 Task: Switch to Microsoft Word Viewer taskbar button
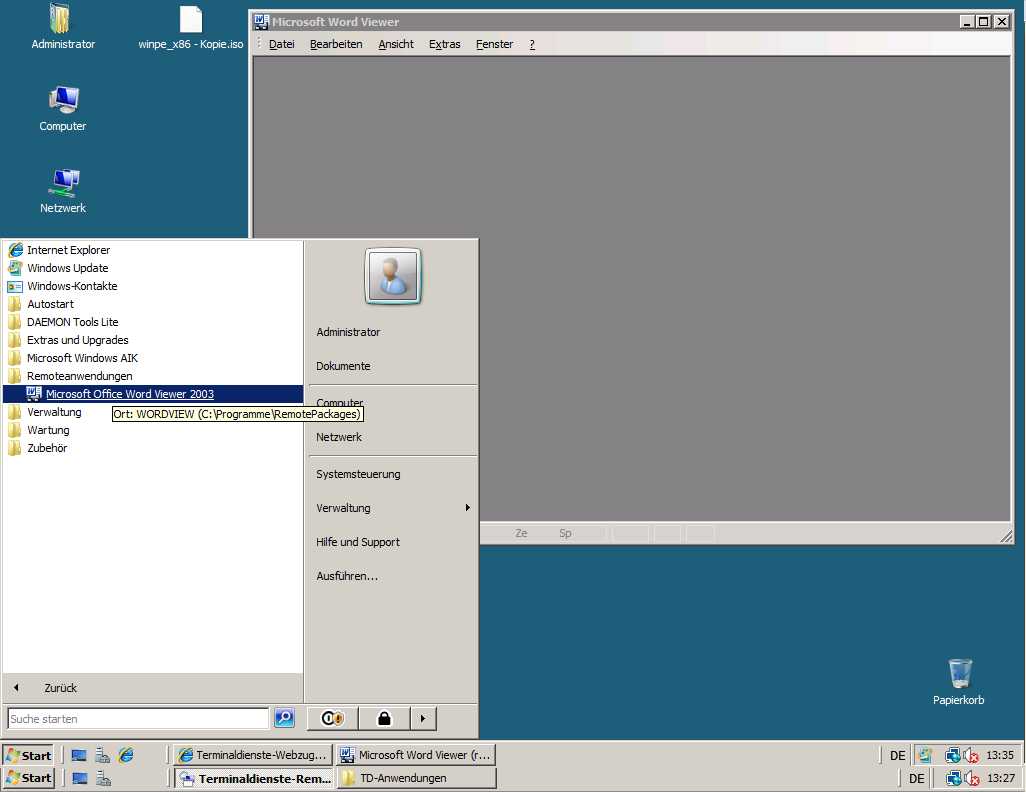click(x=416, y=755)
